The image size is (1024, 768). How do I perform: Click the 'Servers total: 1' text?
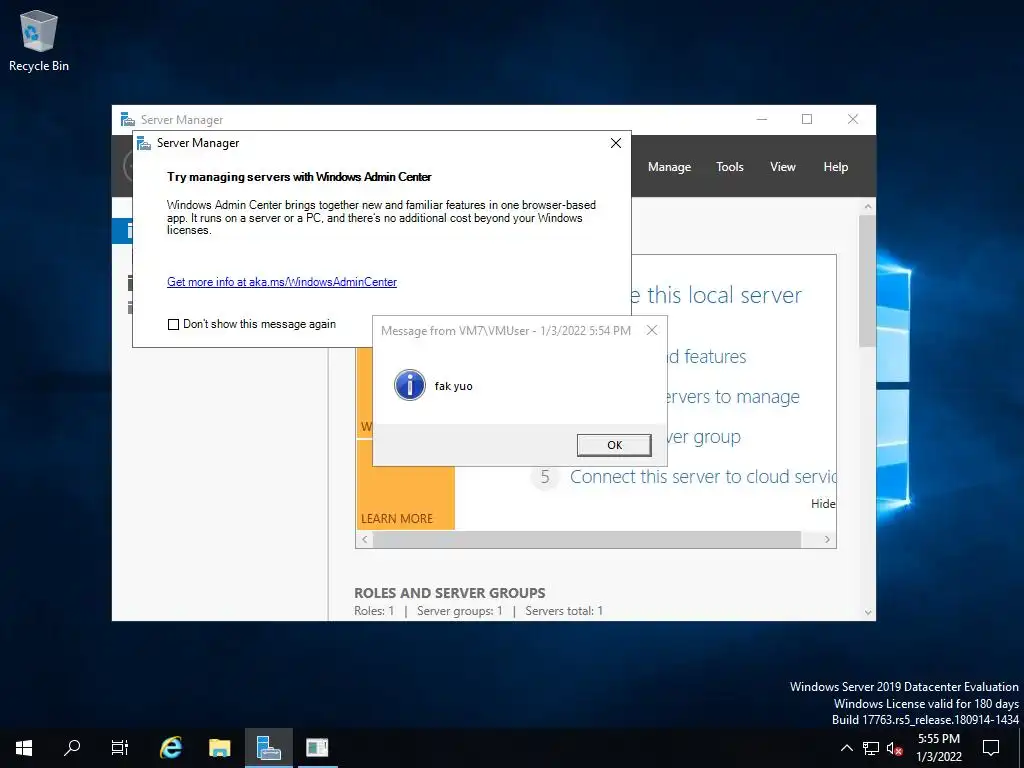point(564,611)
